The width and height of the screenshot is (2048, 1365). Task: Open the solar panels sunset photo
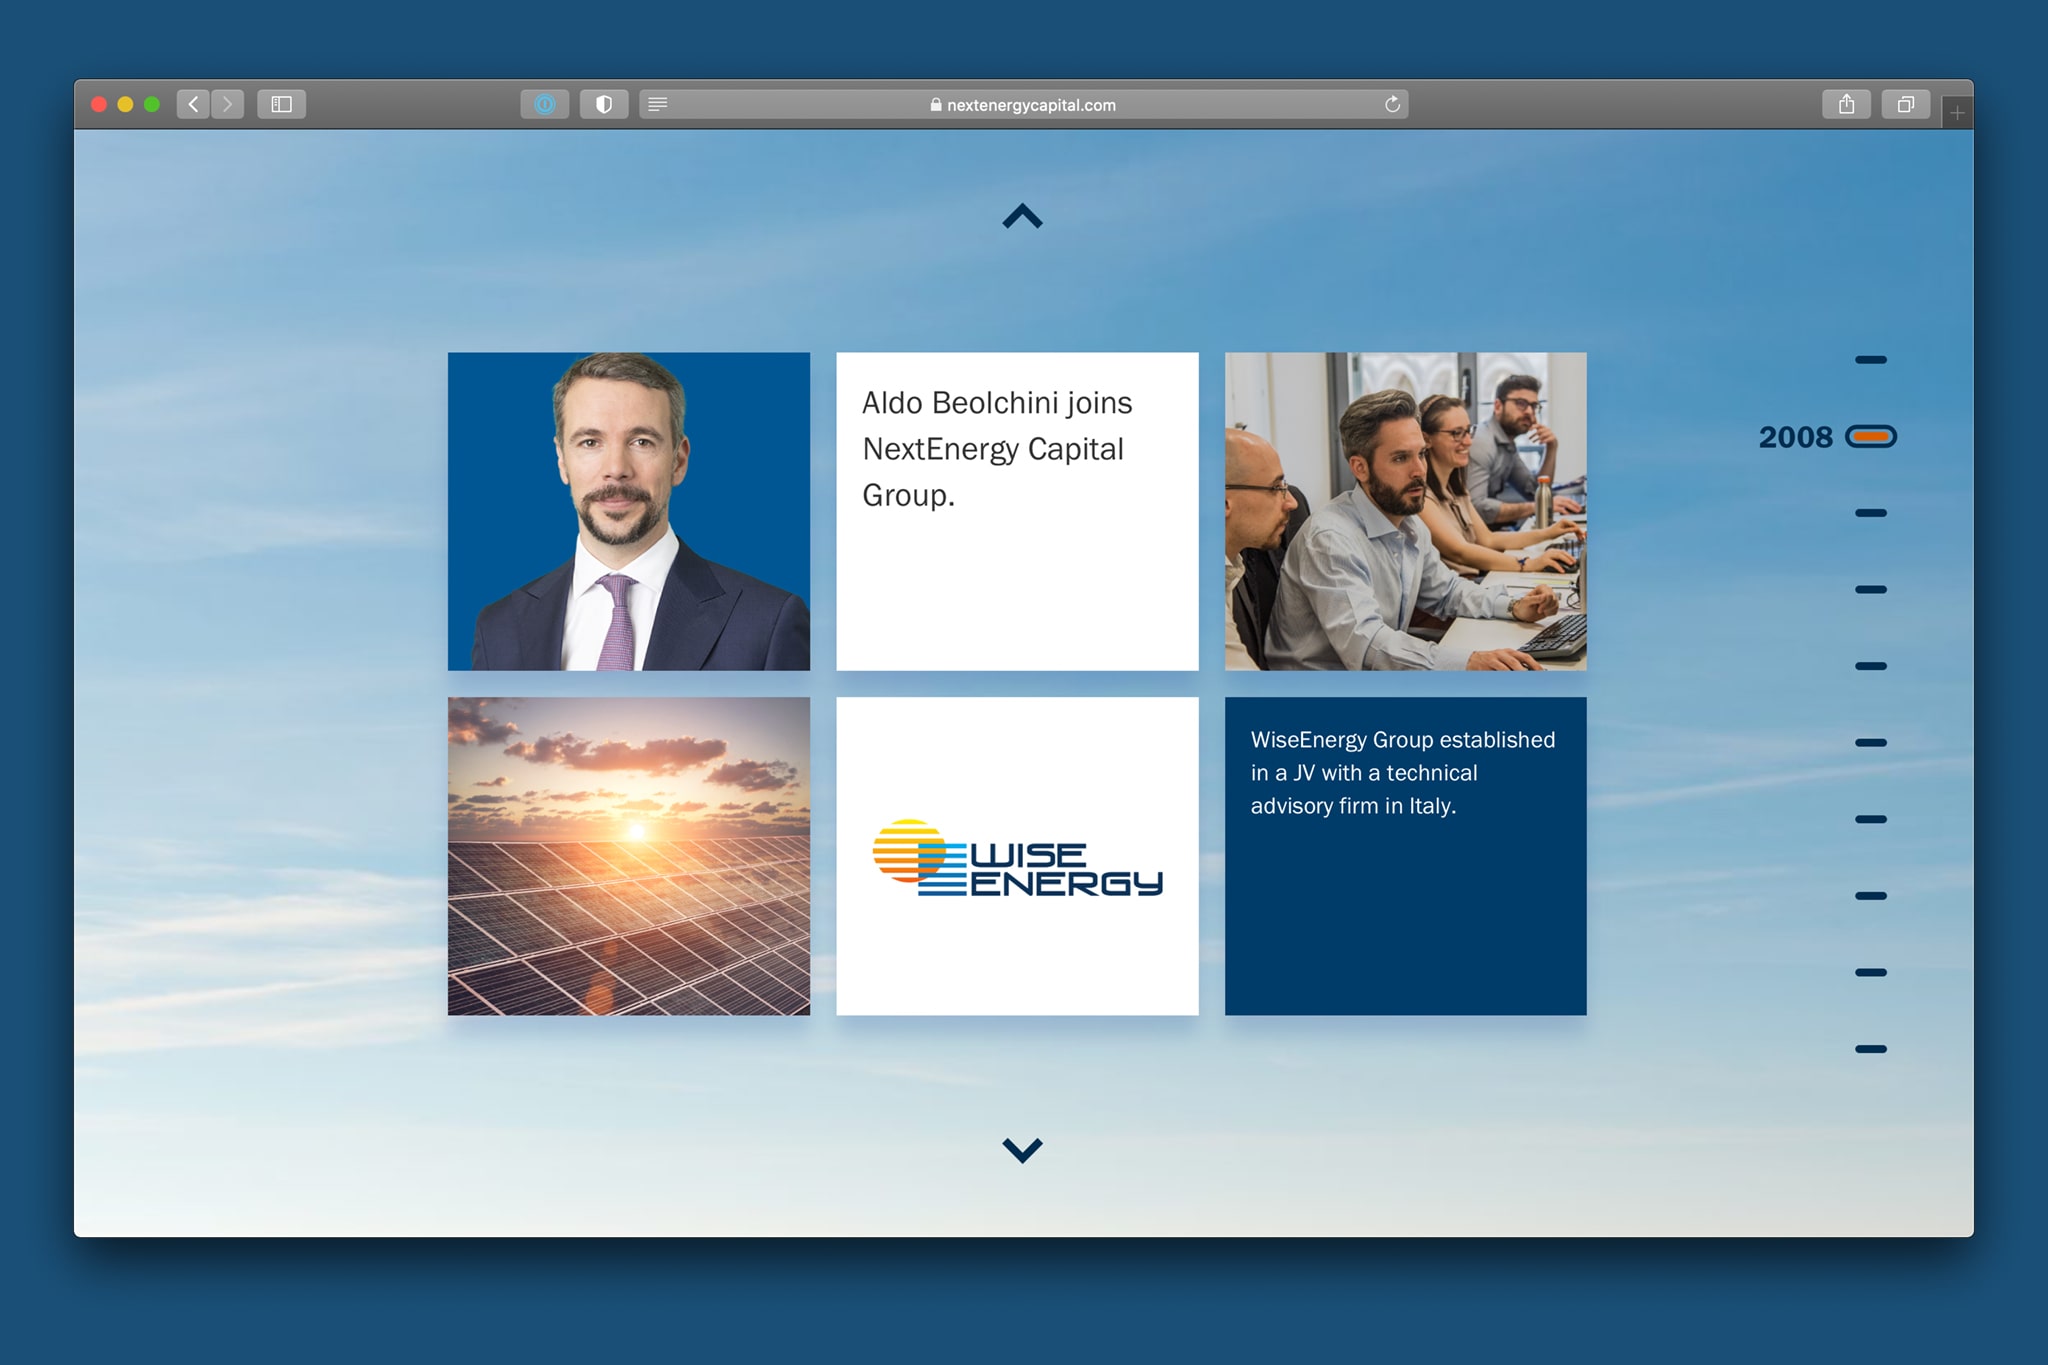click(629, 856)
